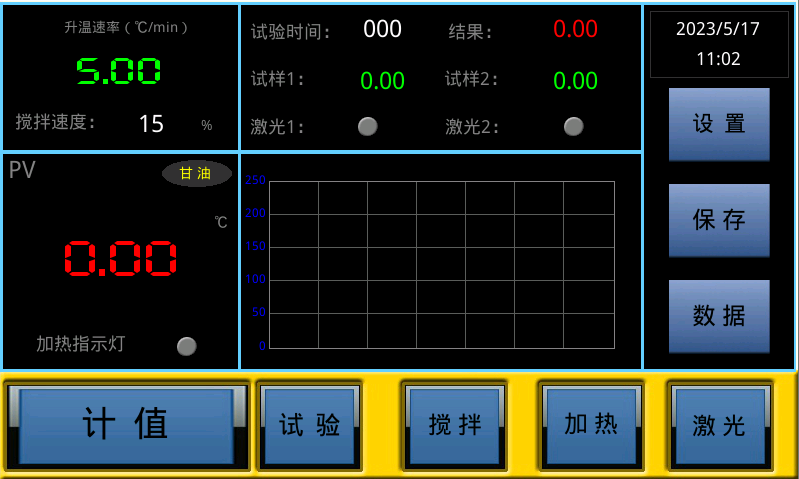Start the test with 试验 button
This screenshot has height=479, width=799.
[309, 426]
